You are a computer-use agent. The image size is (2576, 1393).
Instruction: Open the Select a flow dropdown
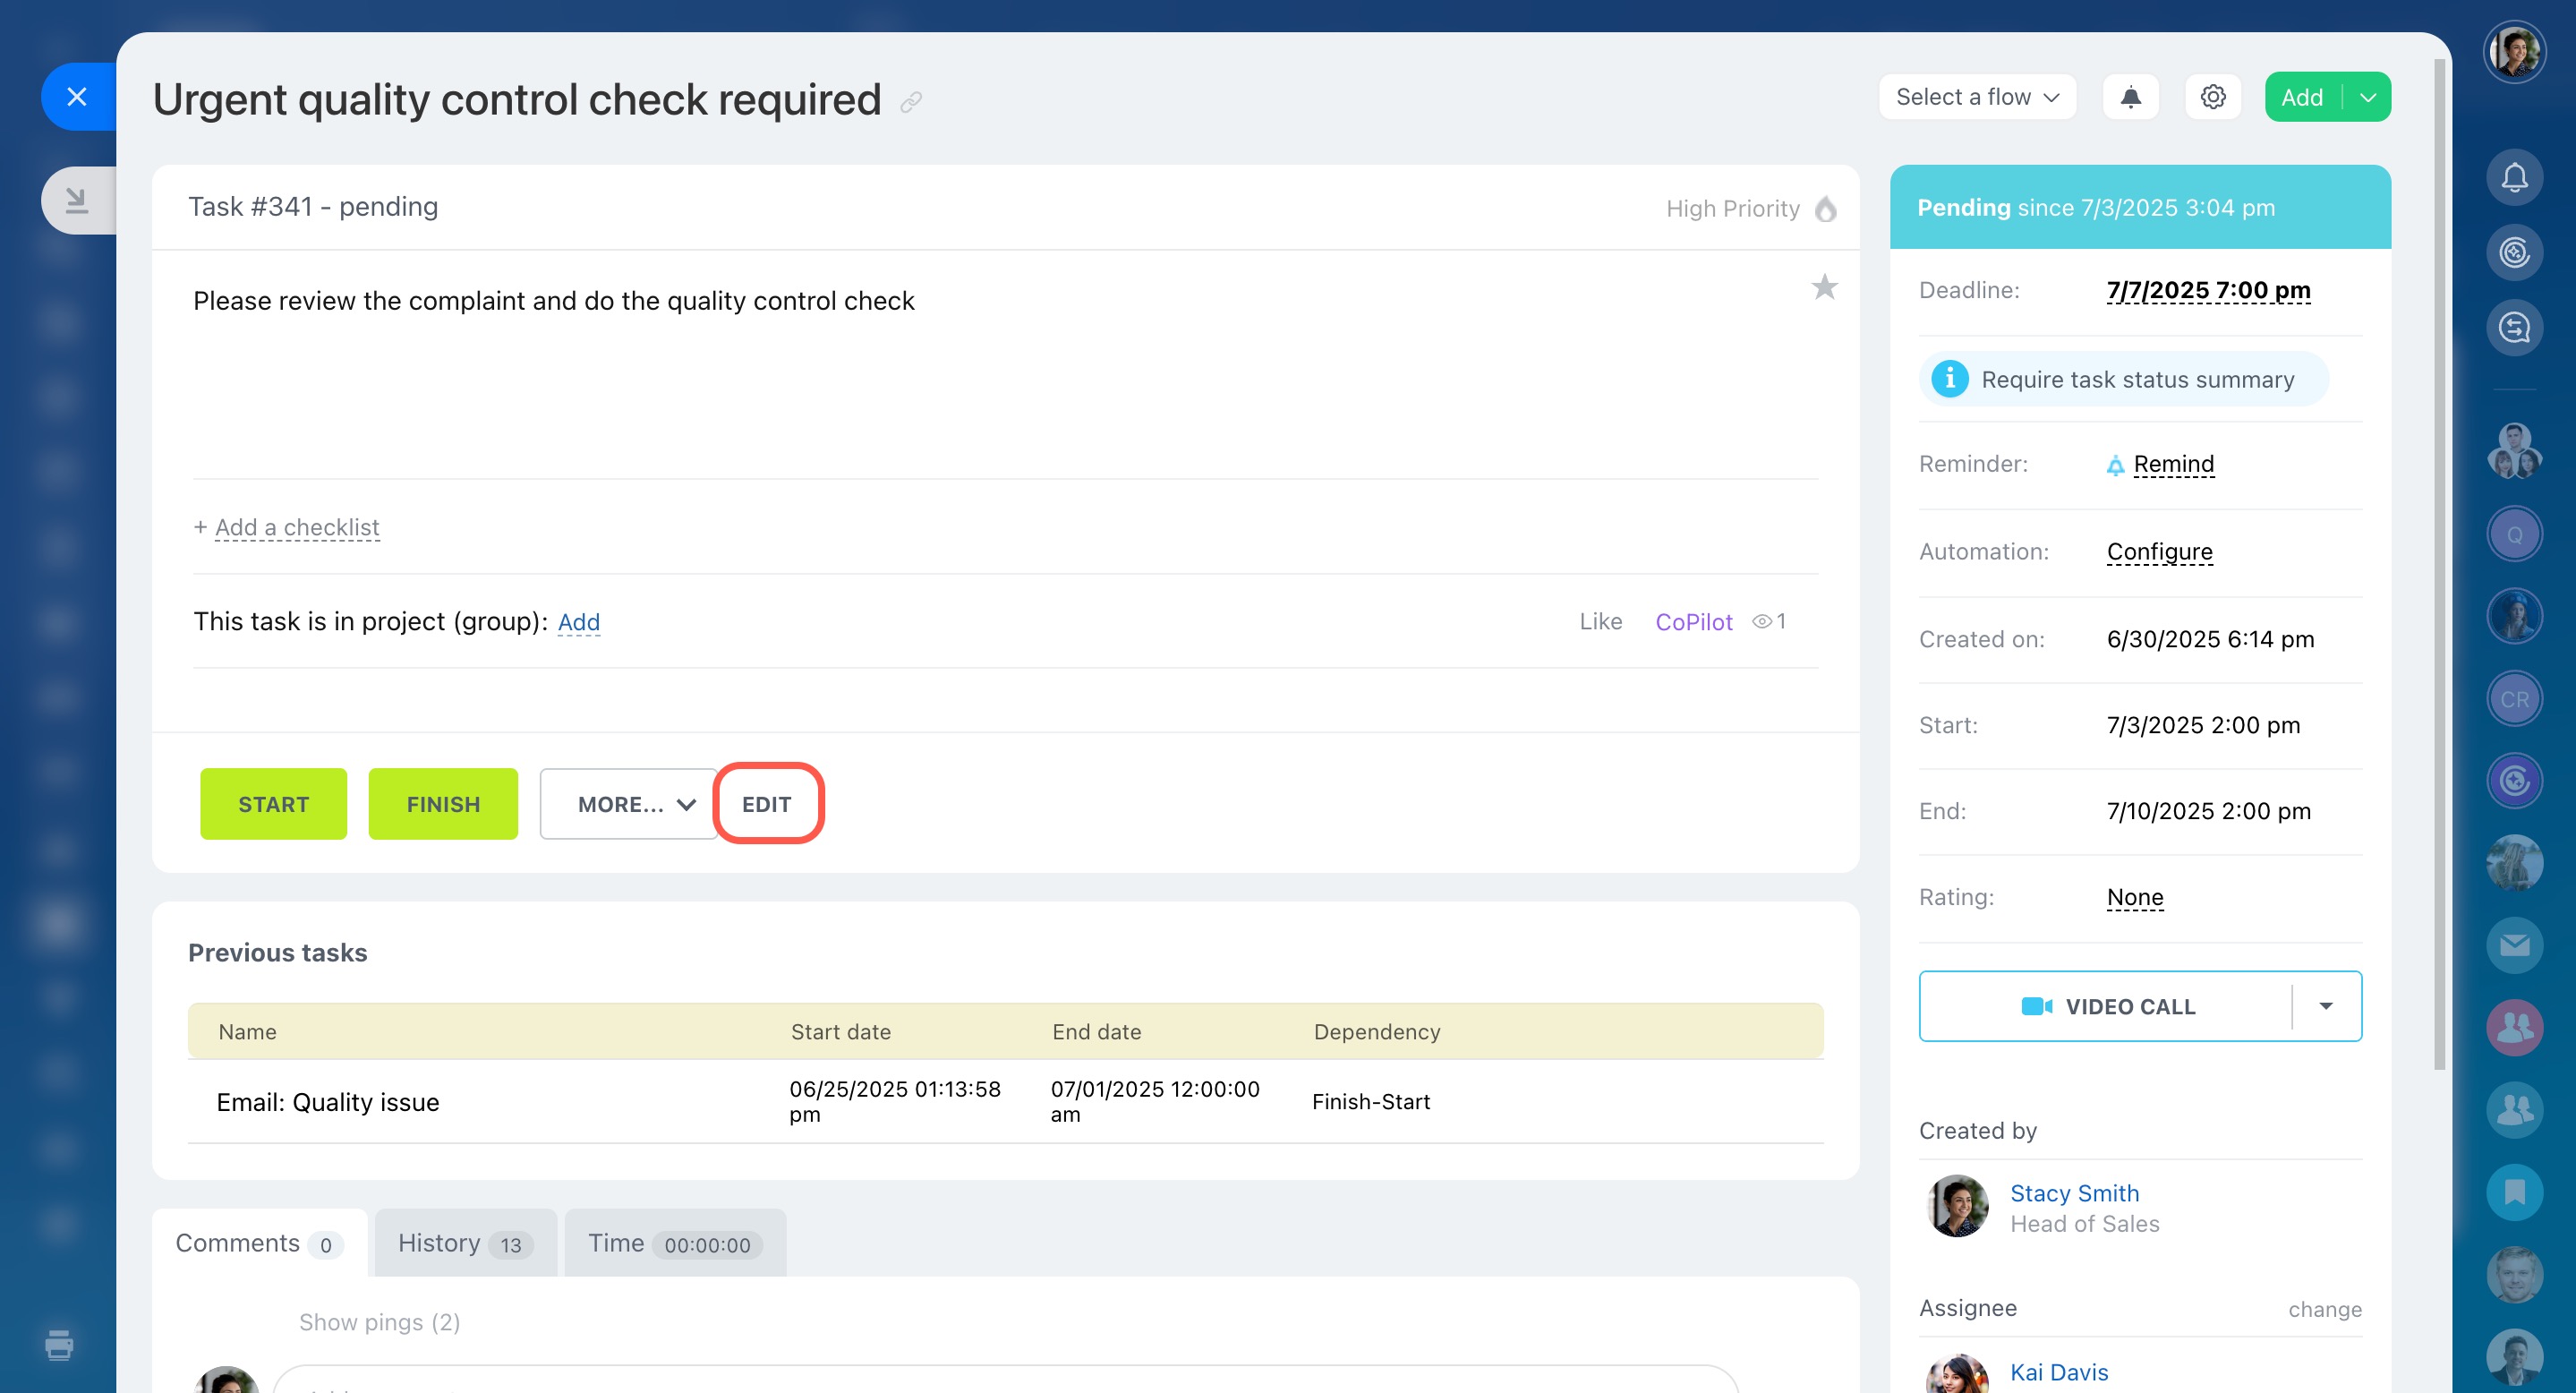tap(1977, 97)
